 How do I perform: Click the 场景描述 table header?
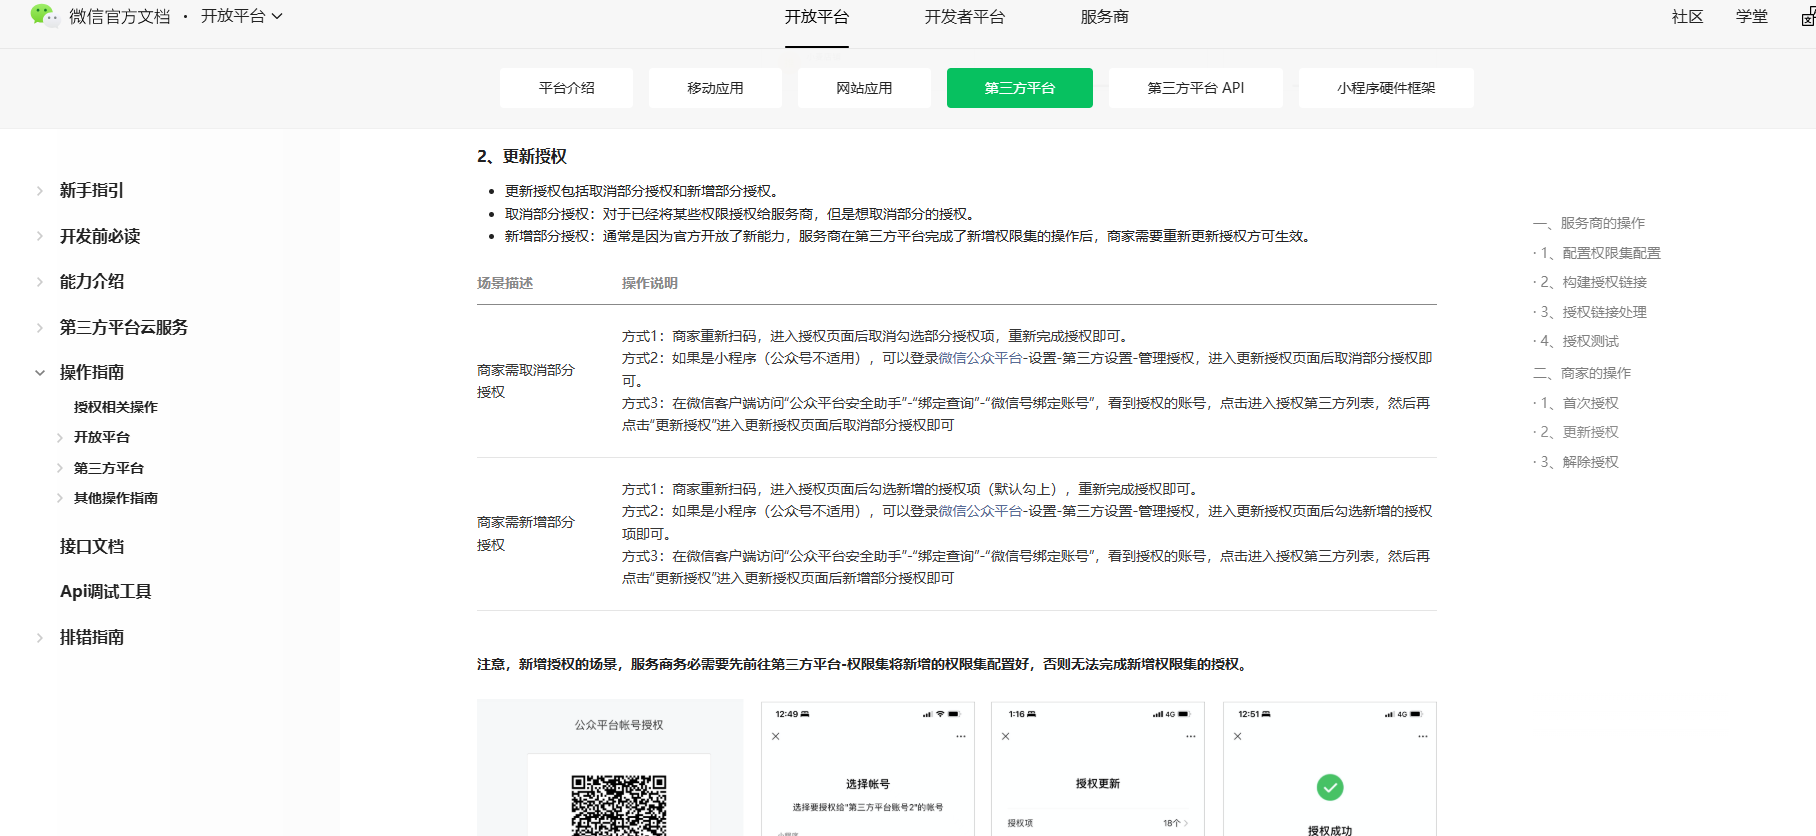pyautogui.click(x=505, y=283)
